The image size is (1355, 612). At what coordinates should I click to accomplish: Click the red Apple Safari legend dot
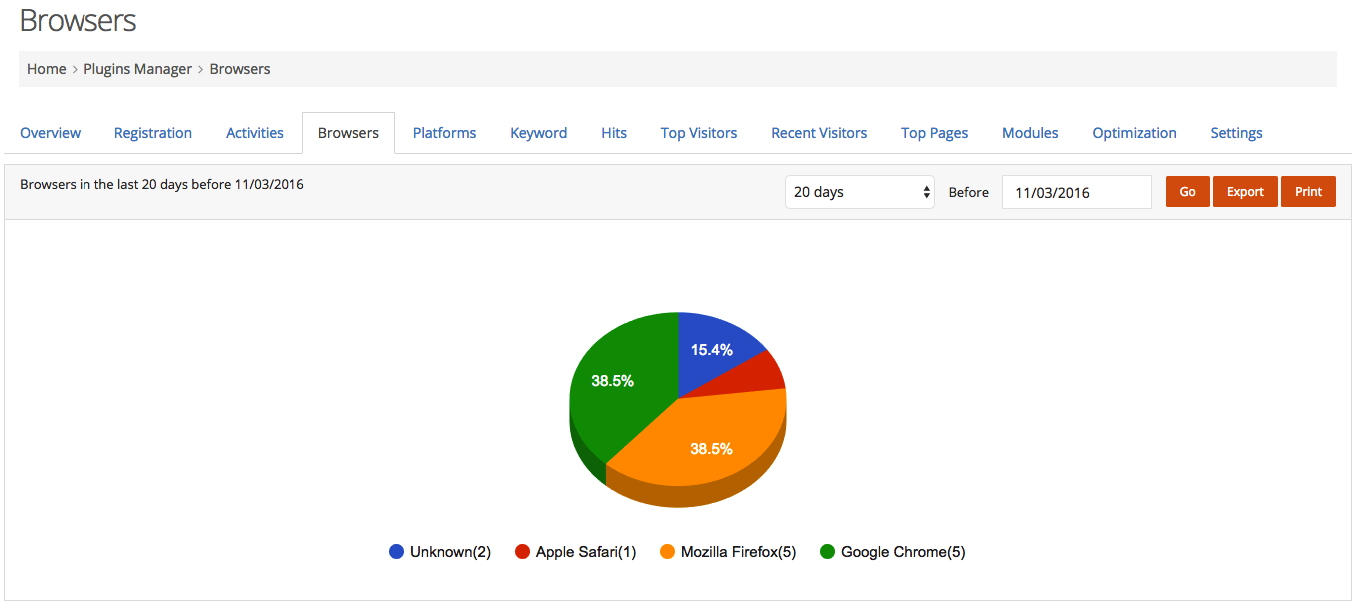point(522,552)
